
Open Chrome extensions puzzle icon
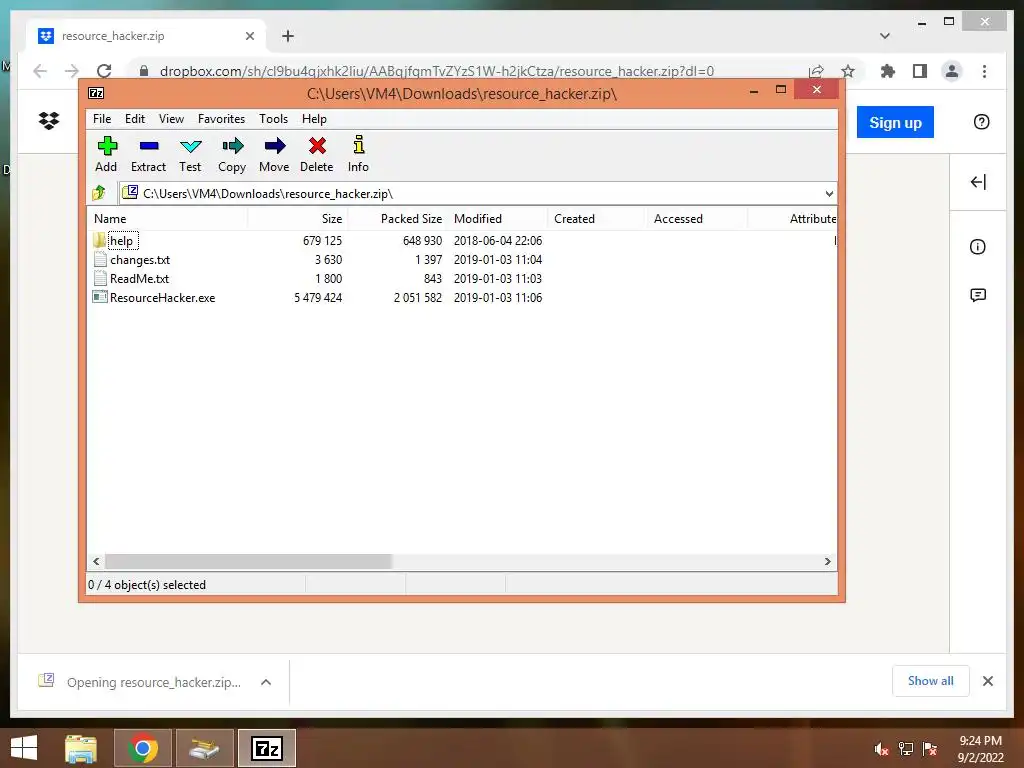tap(888, 71)
